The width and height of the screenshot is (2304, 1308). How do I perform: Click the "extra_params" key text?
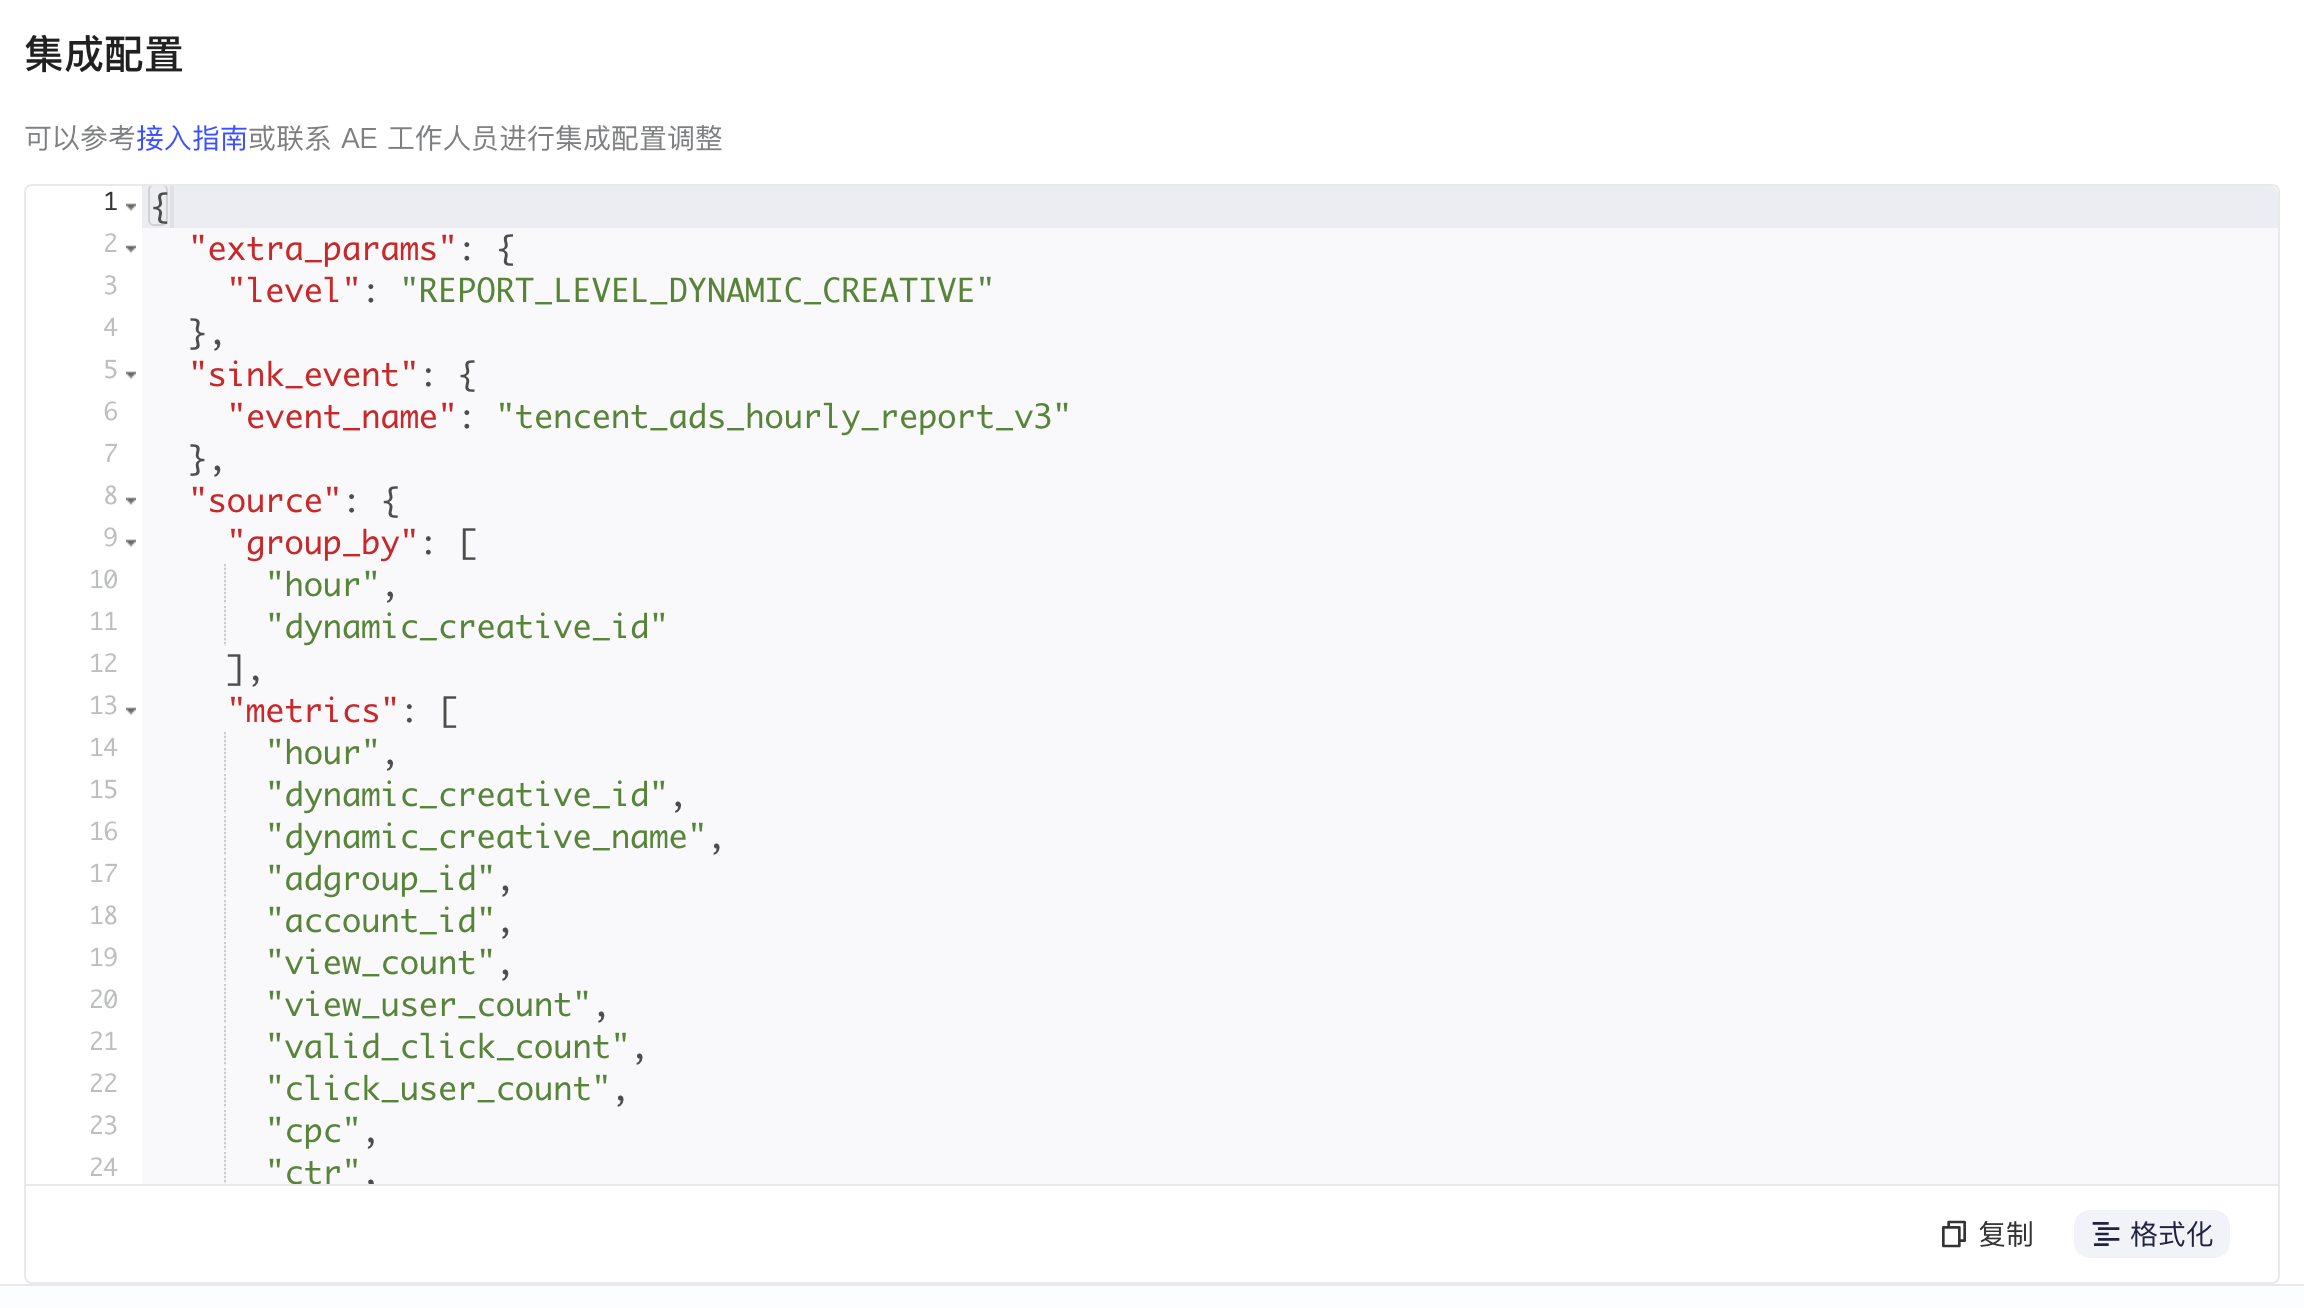(323, 249)
